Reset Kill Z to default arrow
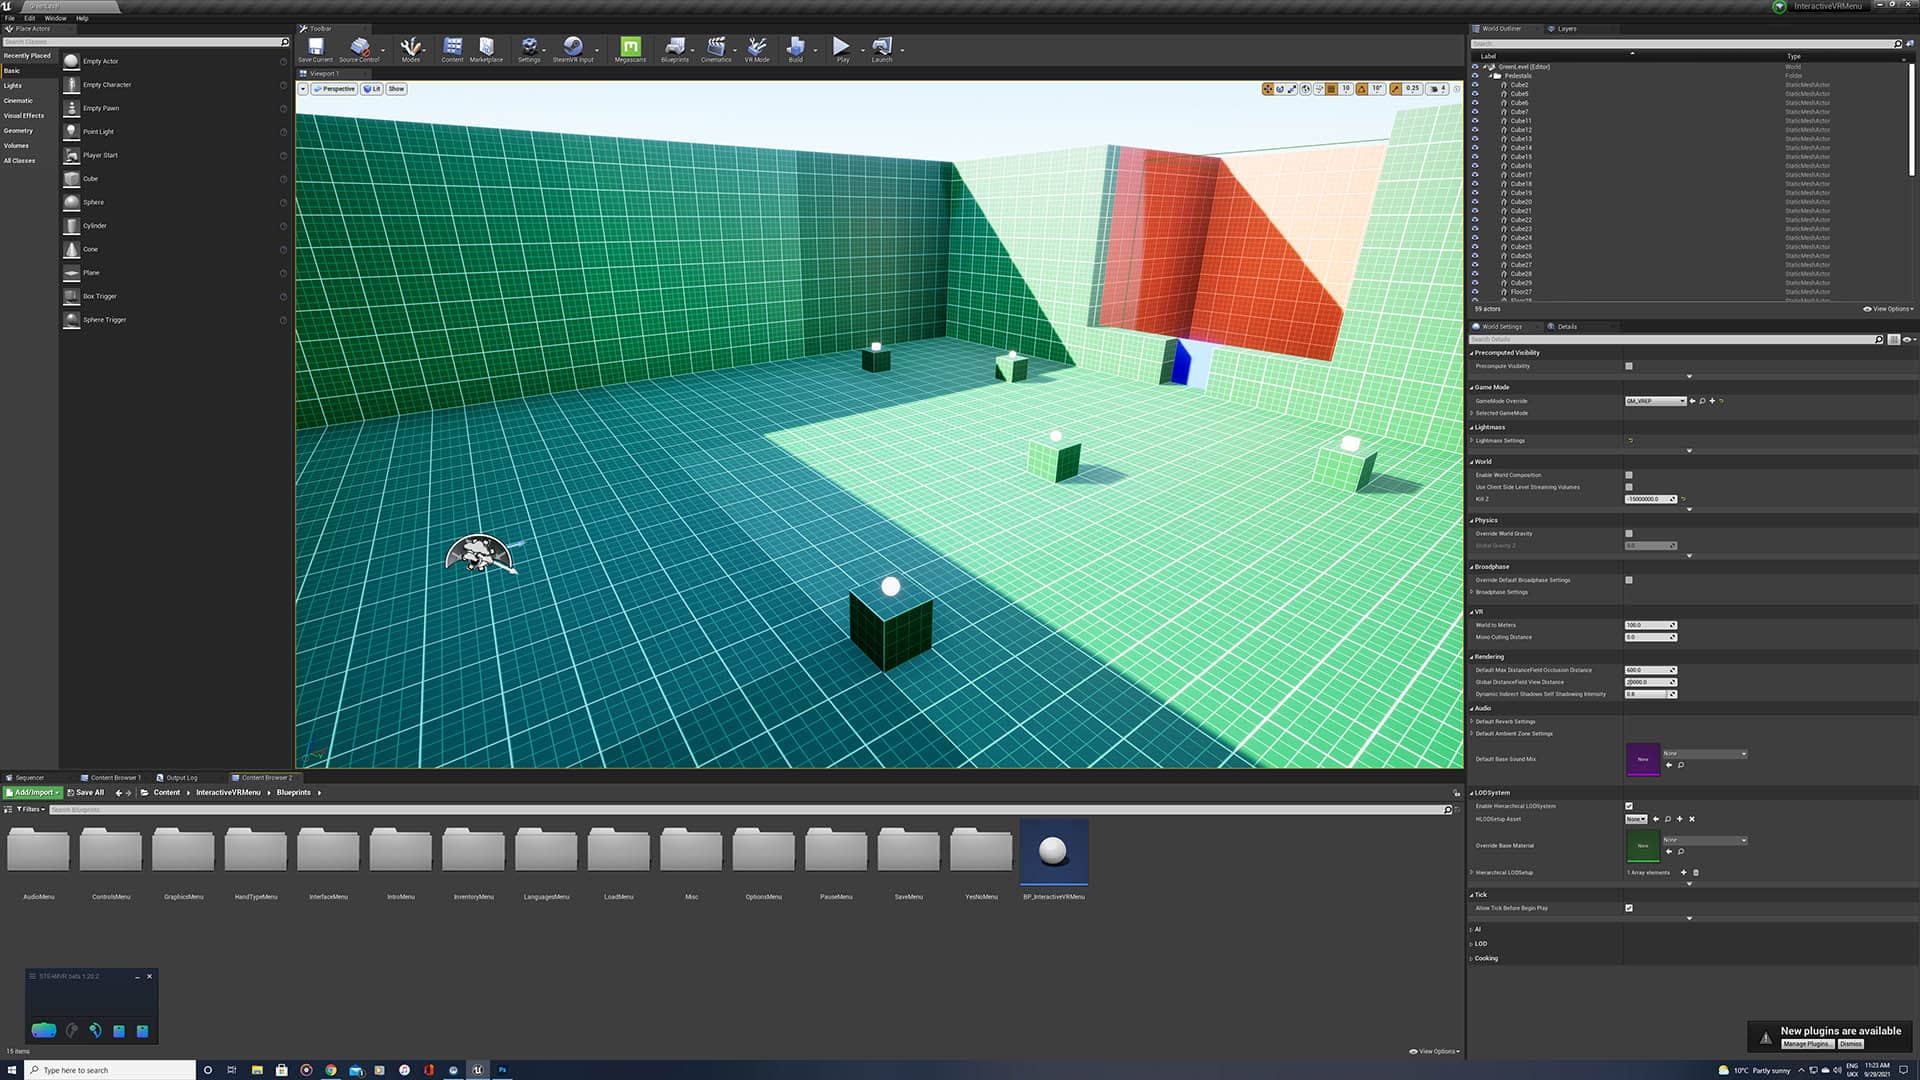 1683,499
